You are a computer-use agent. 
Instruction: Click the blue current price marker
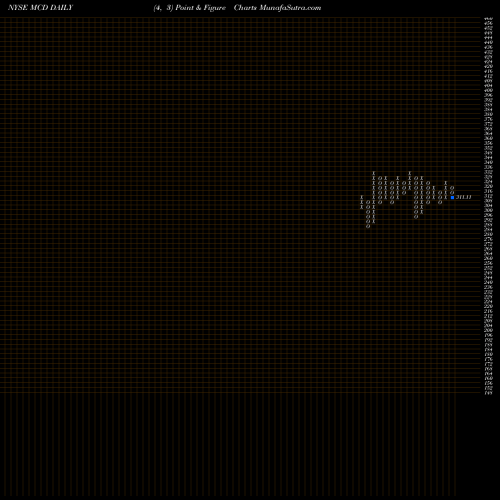452,197
